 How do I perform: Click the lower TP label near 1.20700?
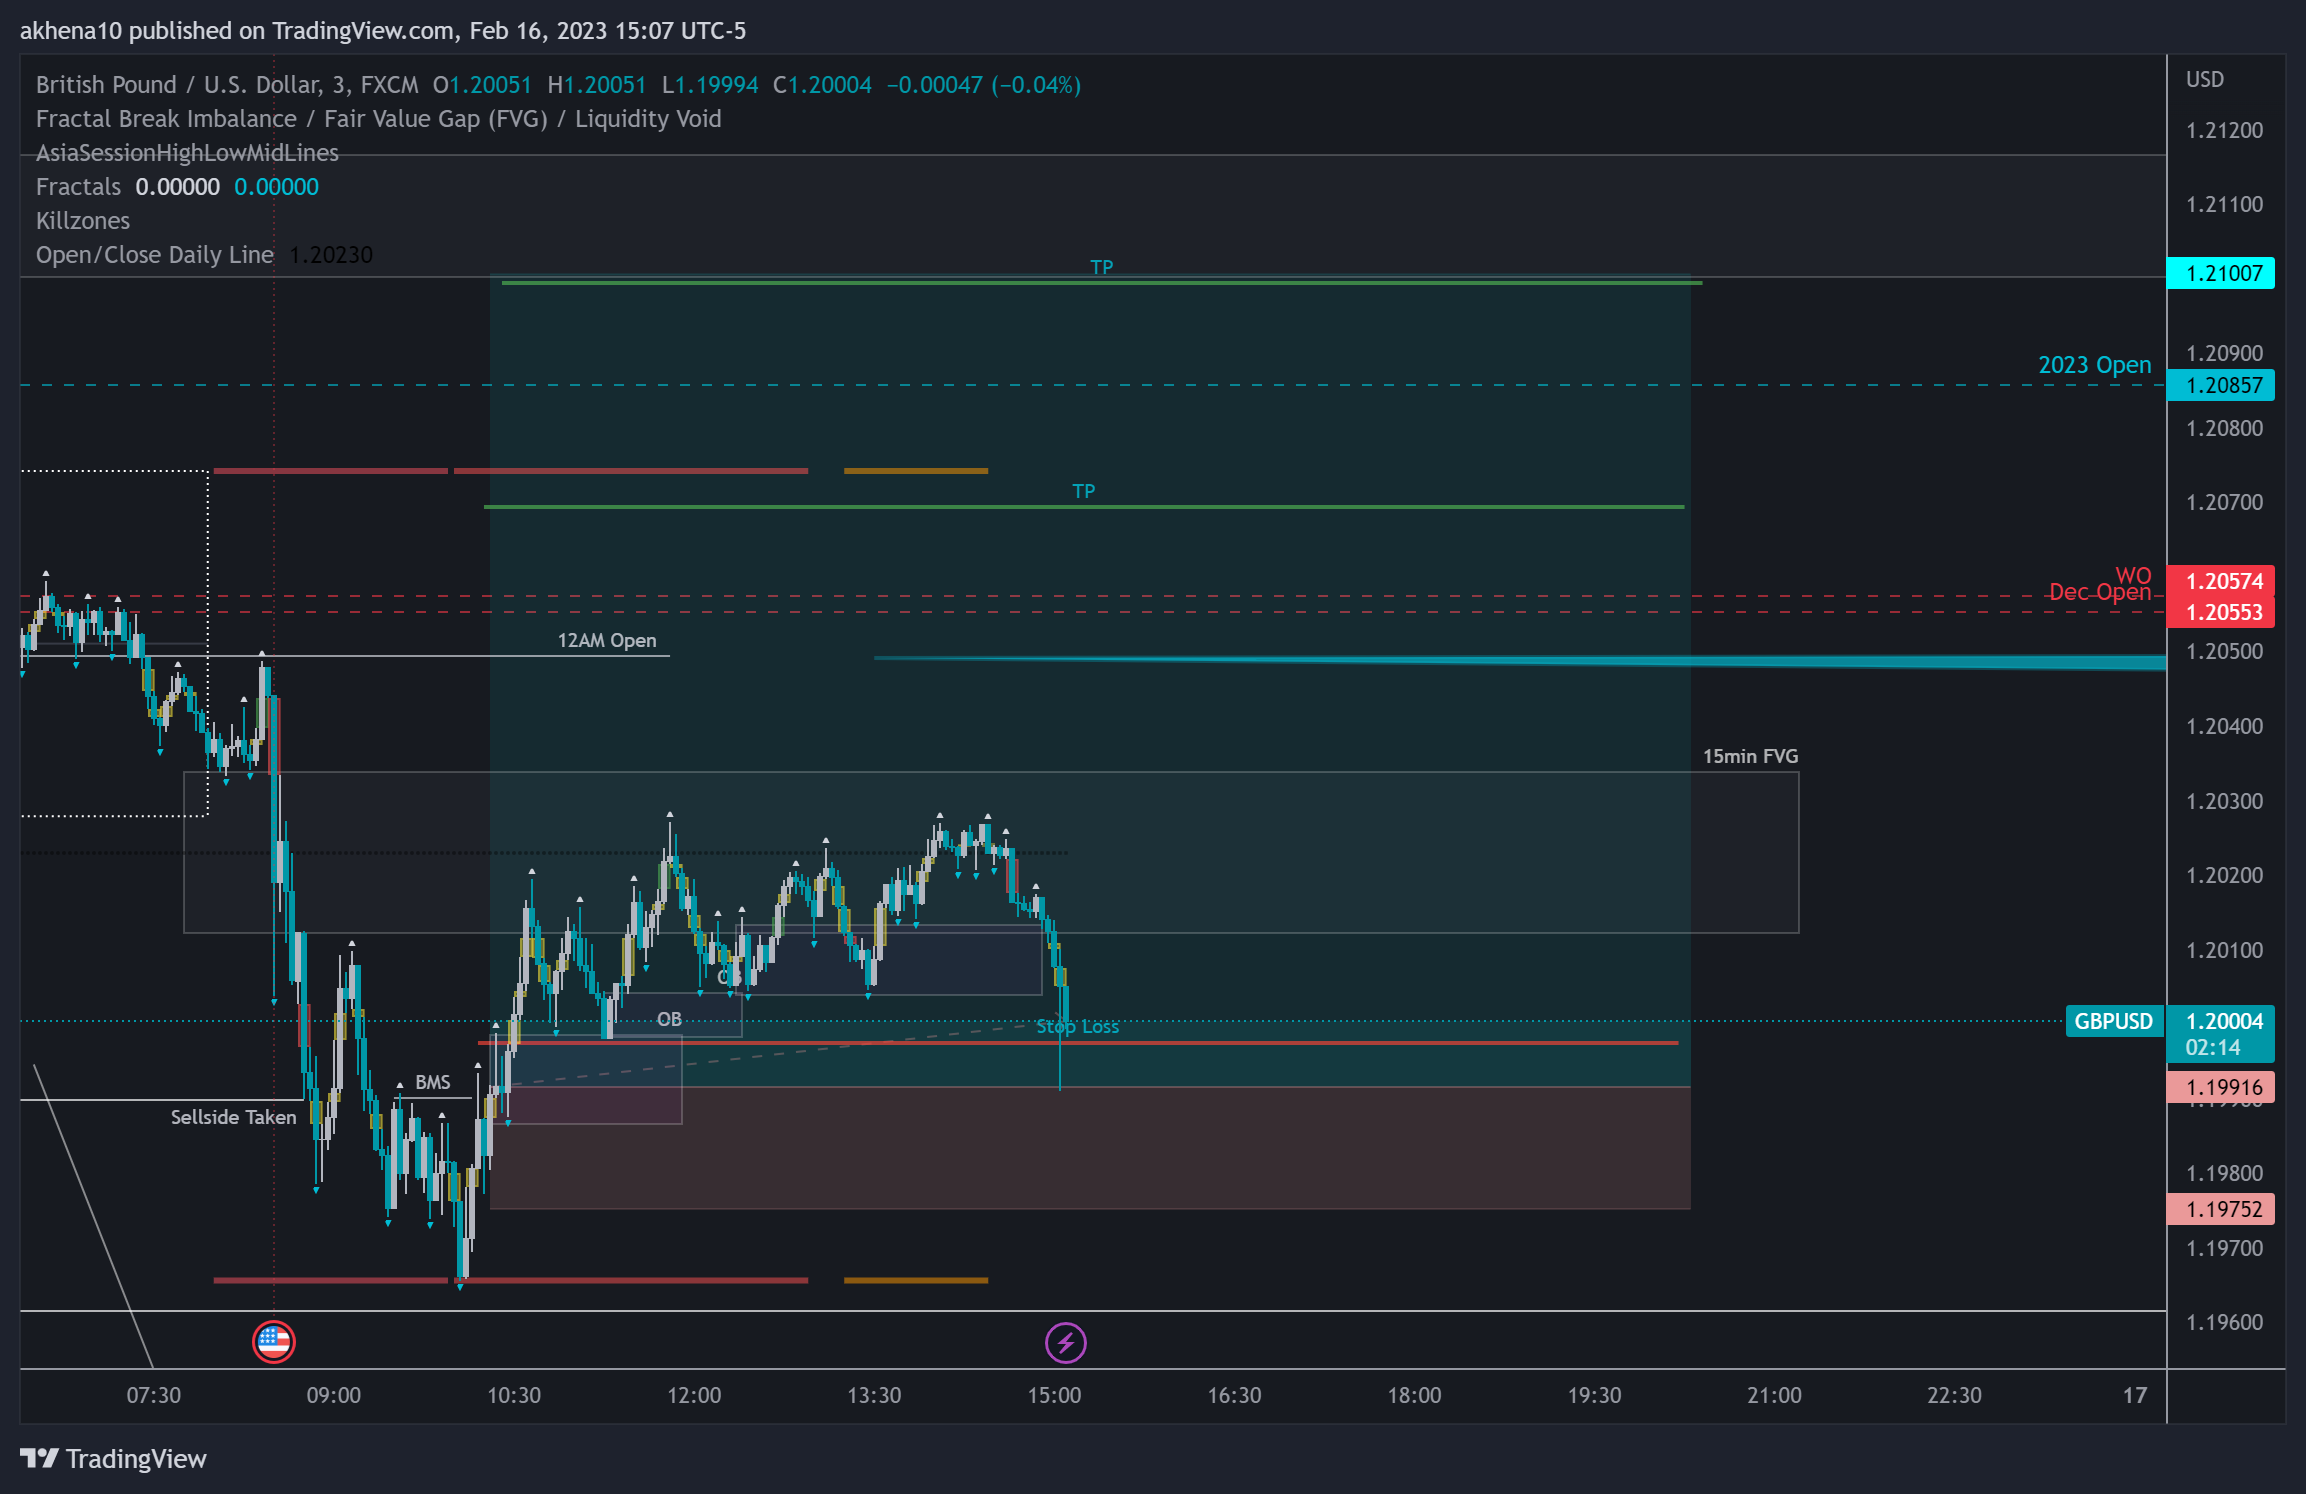(1083, 491)
